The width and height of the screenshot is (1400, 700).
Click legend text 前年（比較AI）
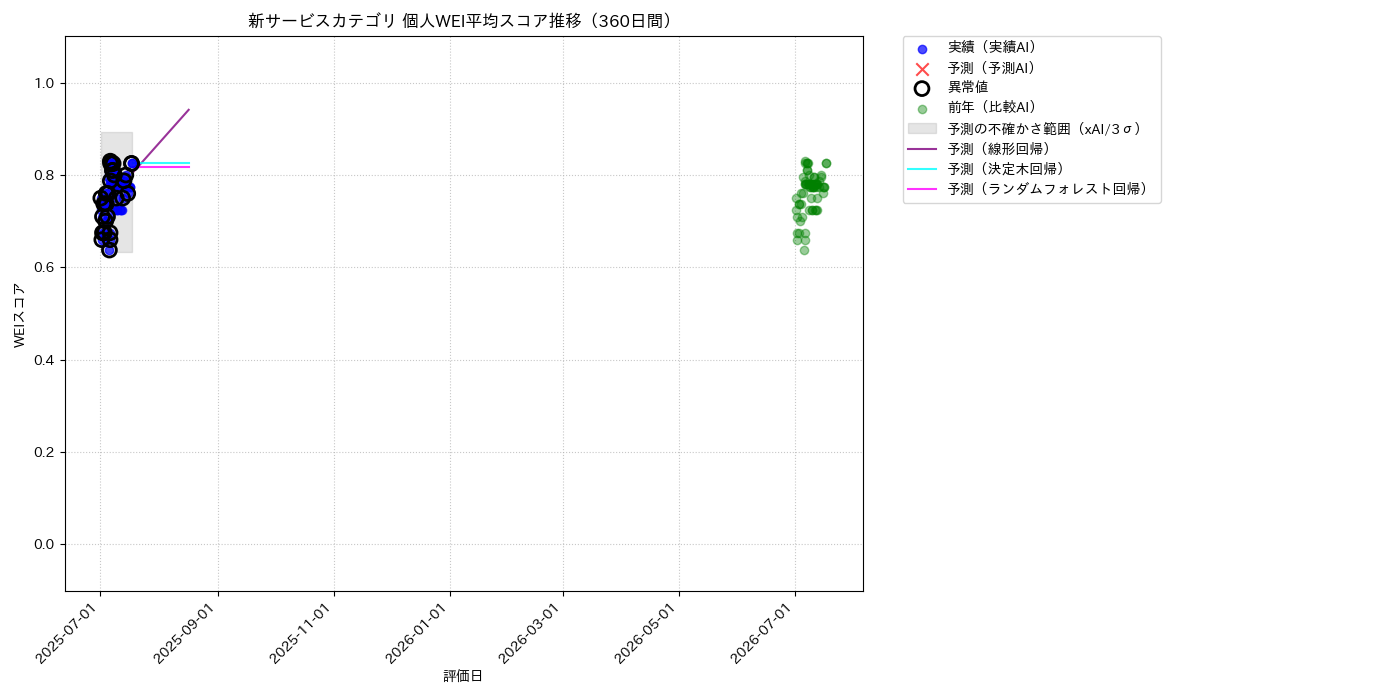pos(995,108)
